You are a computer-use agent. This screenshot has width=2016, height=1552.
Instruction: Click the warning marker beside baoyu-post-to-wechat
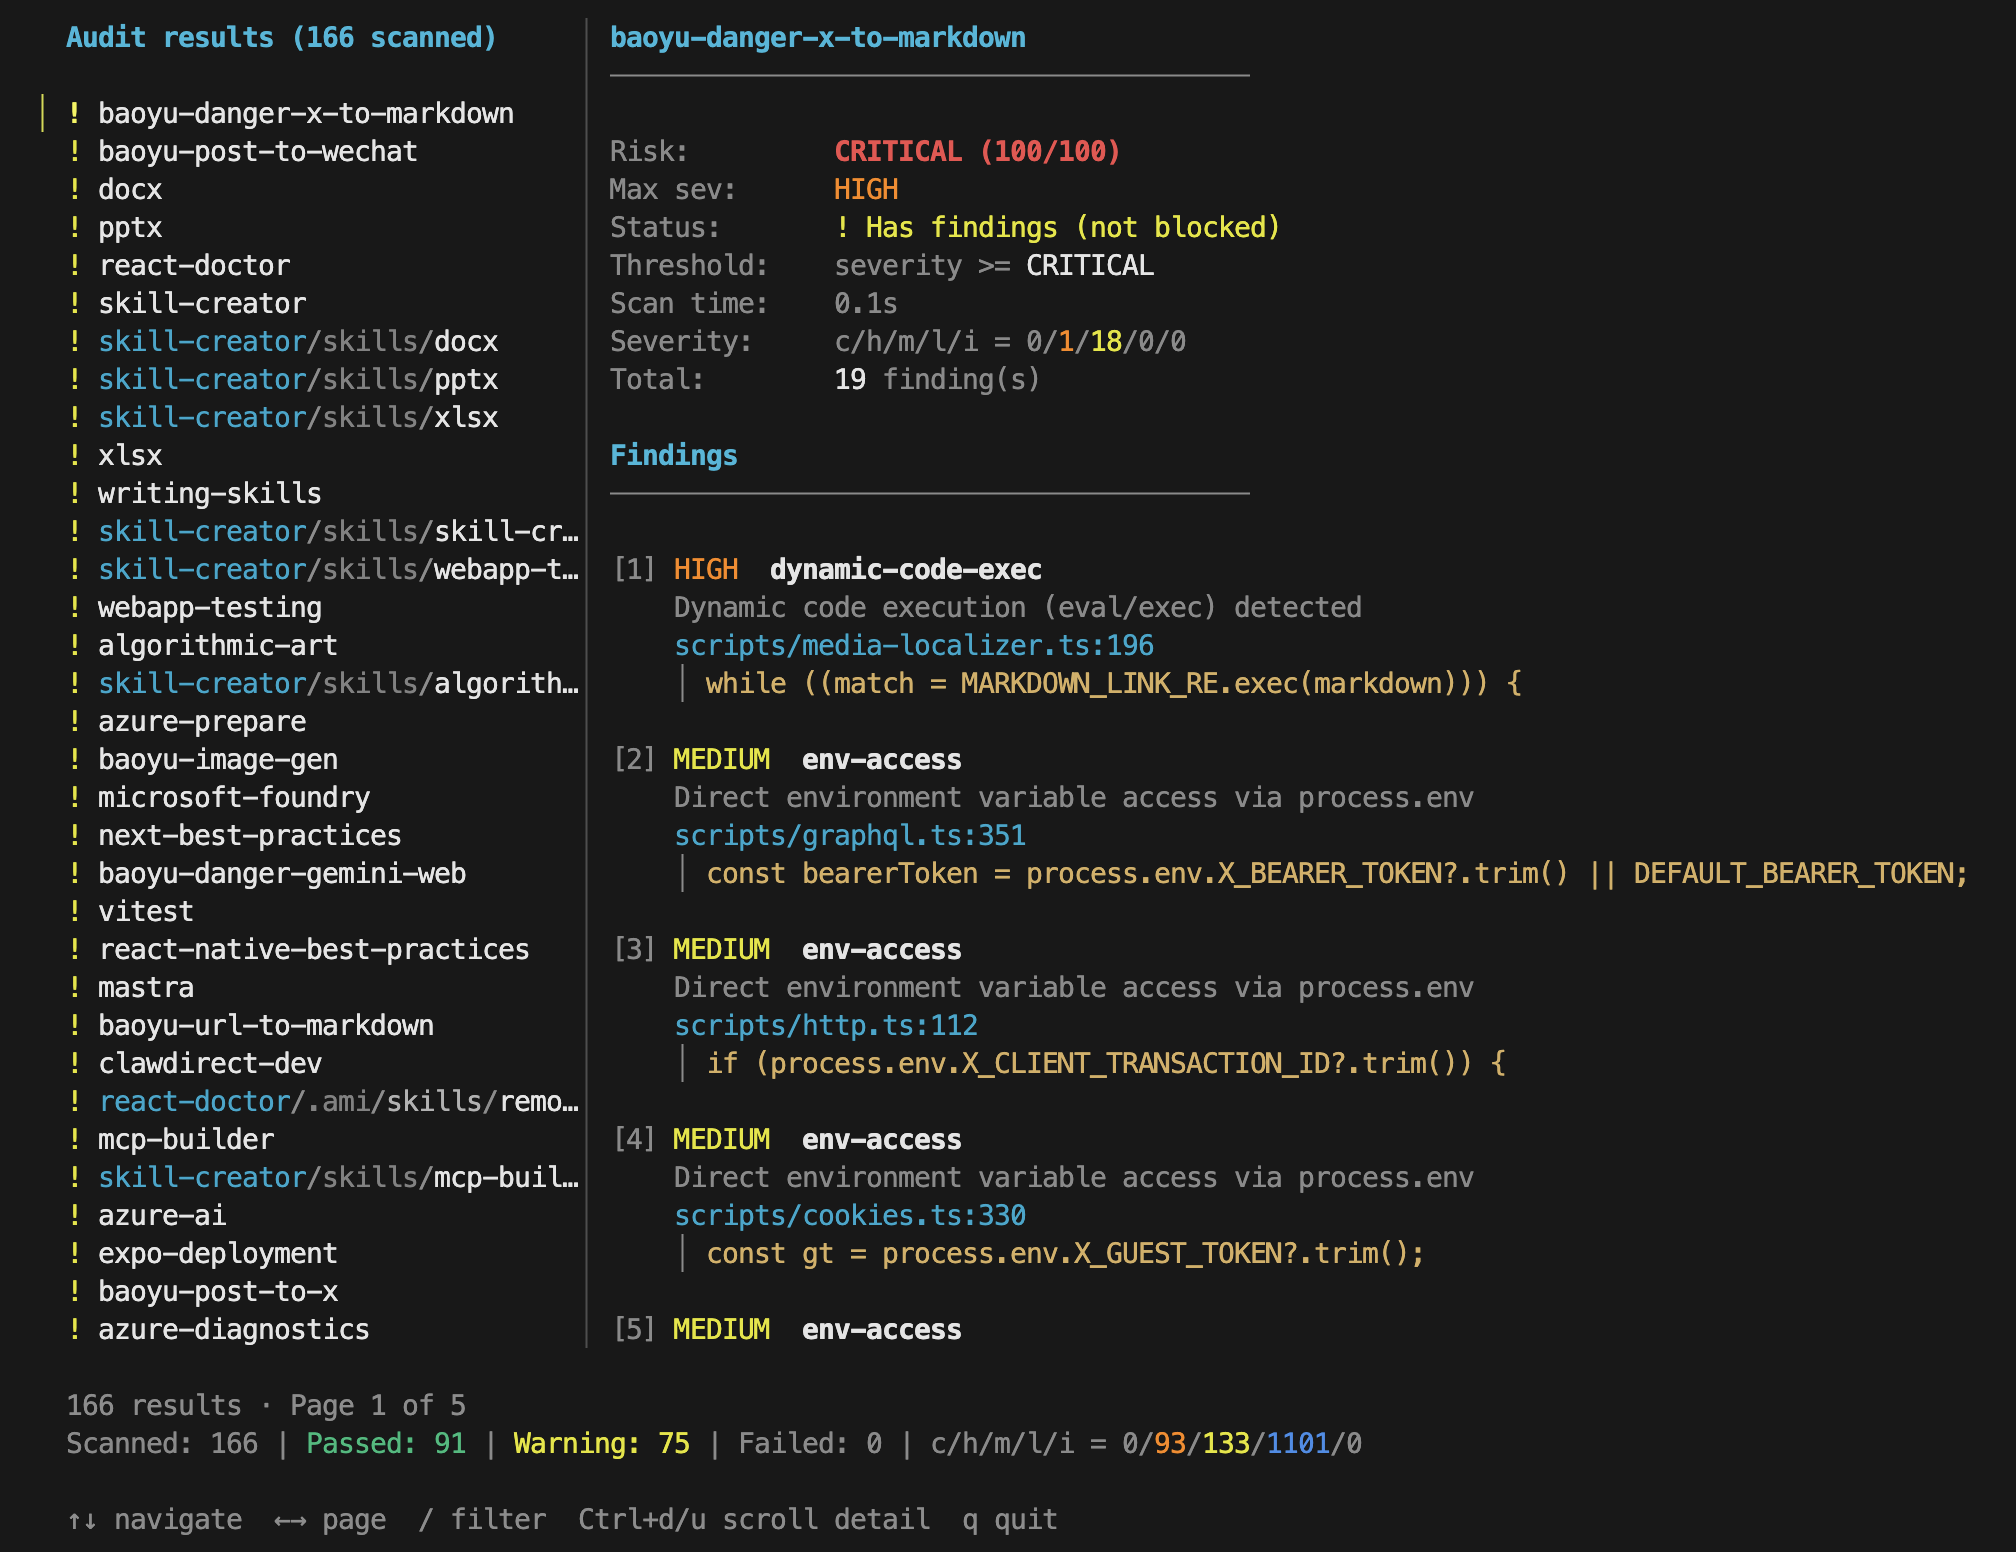click(x=75, y=151)
